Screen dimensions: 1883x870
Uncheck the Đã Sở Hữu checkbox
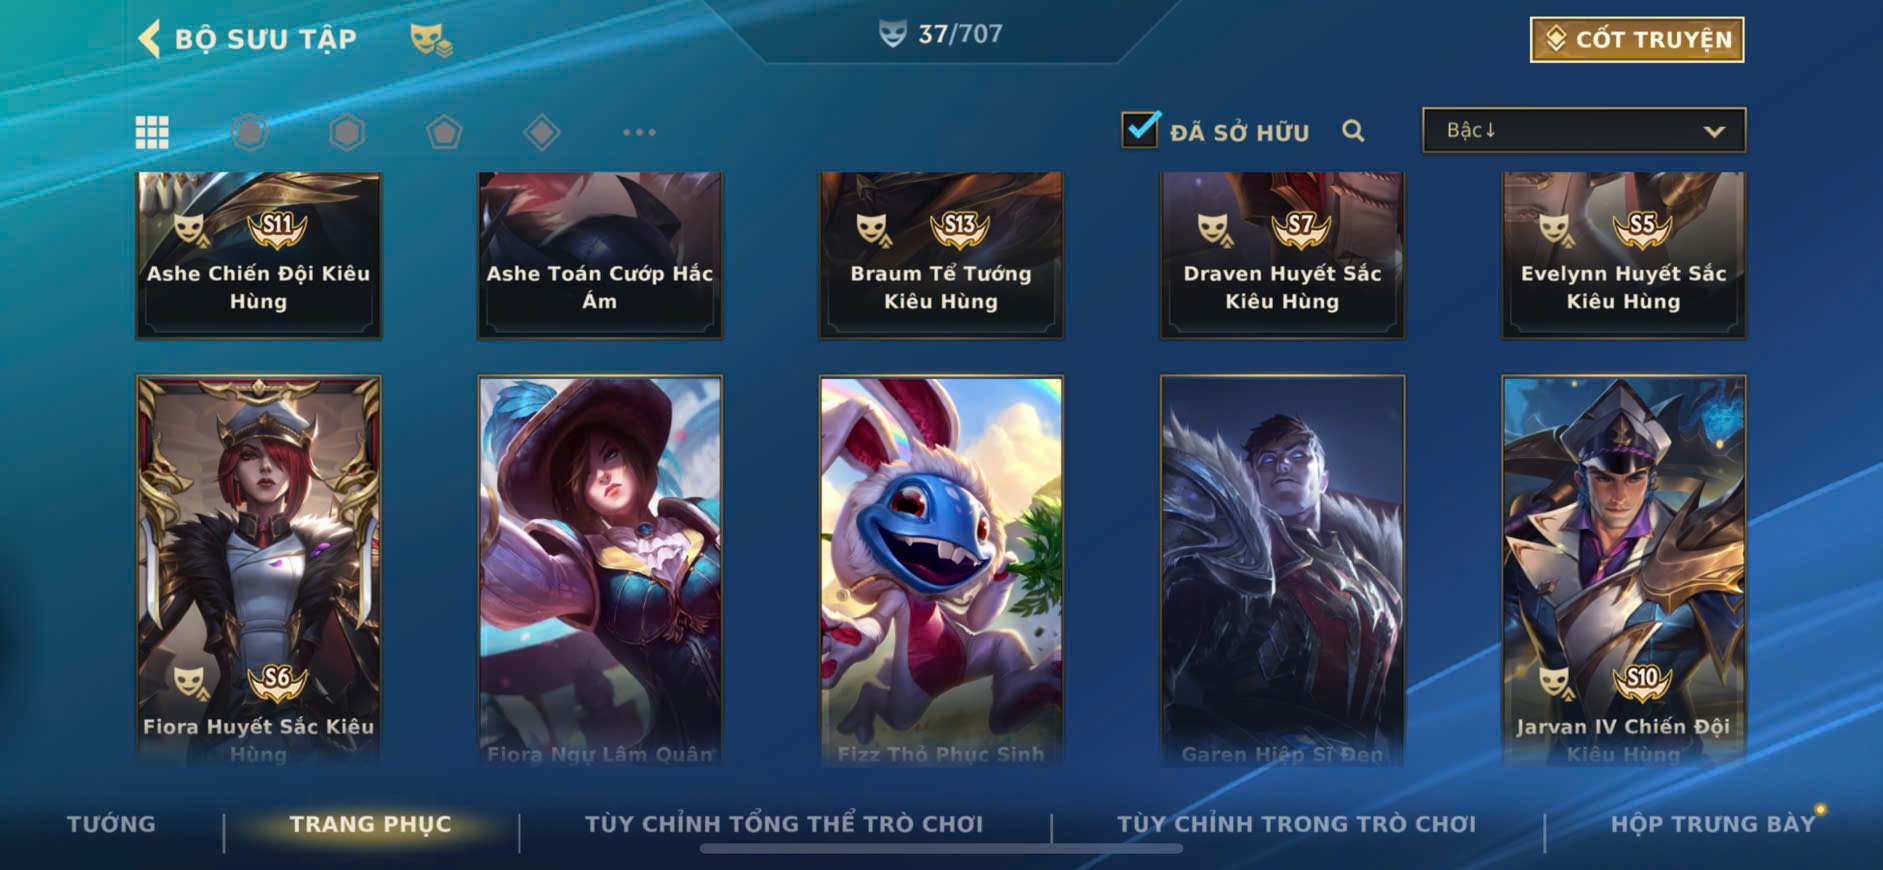pyautogui.click(x=1140, y=130)
